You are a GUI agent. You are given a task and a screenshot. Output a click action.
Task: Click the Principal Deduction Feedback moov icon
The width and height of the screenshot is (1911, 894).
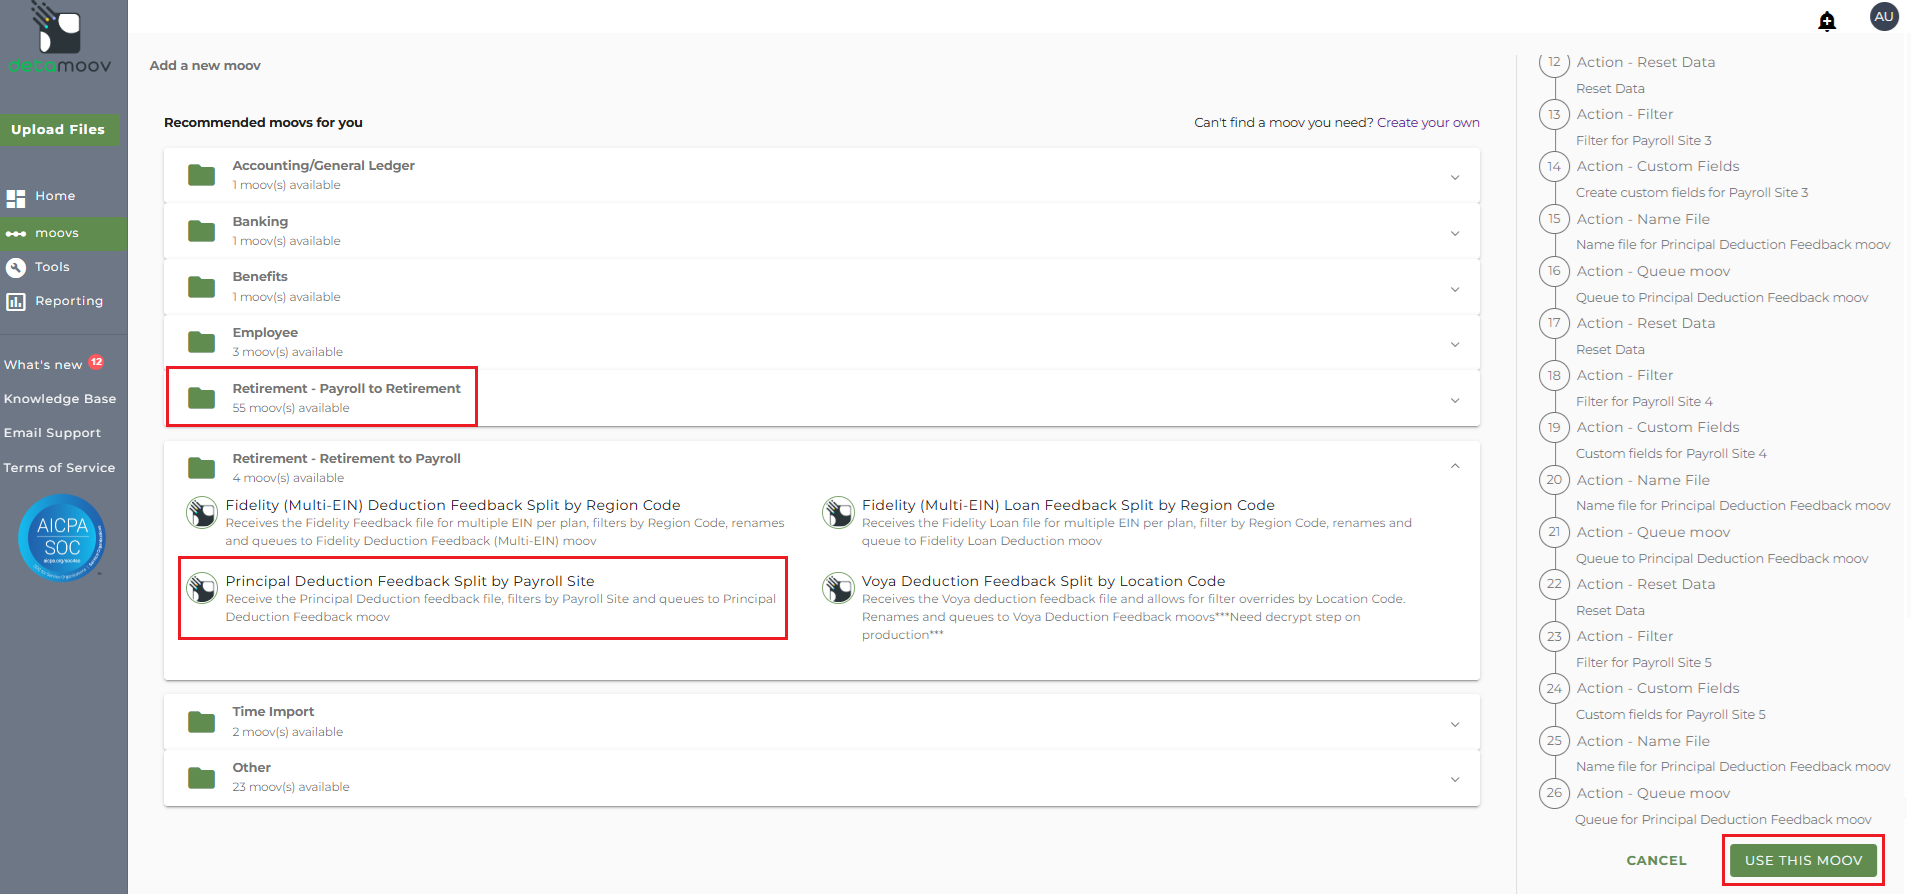pos(202,588)
